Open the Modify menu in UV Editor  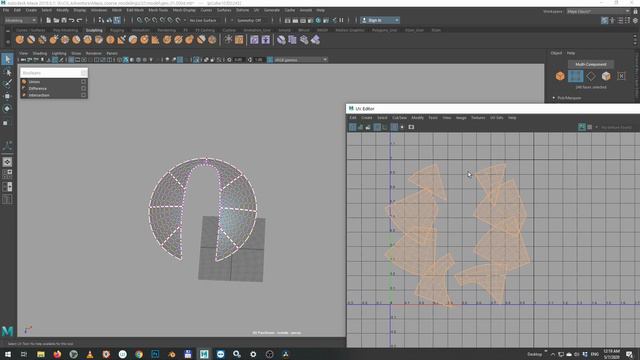417,118
